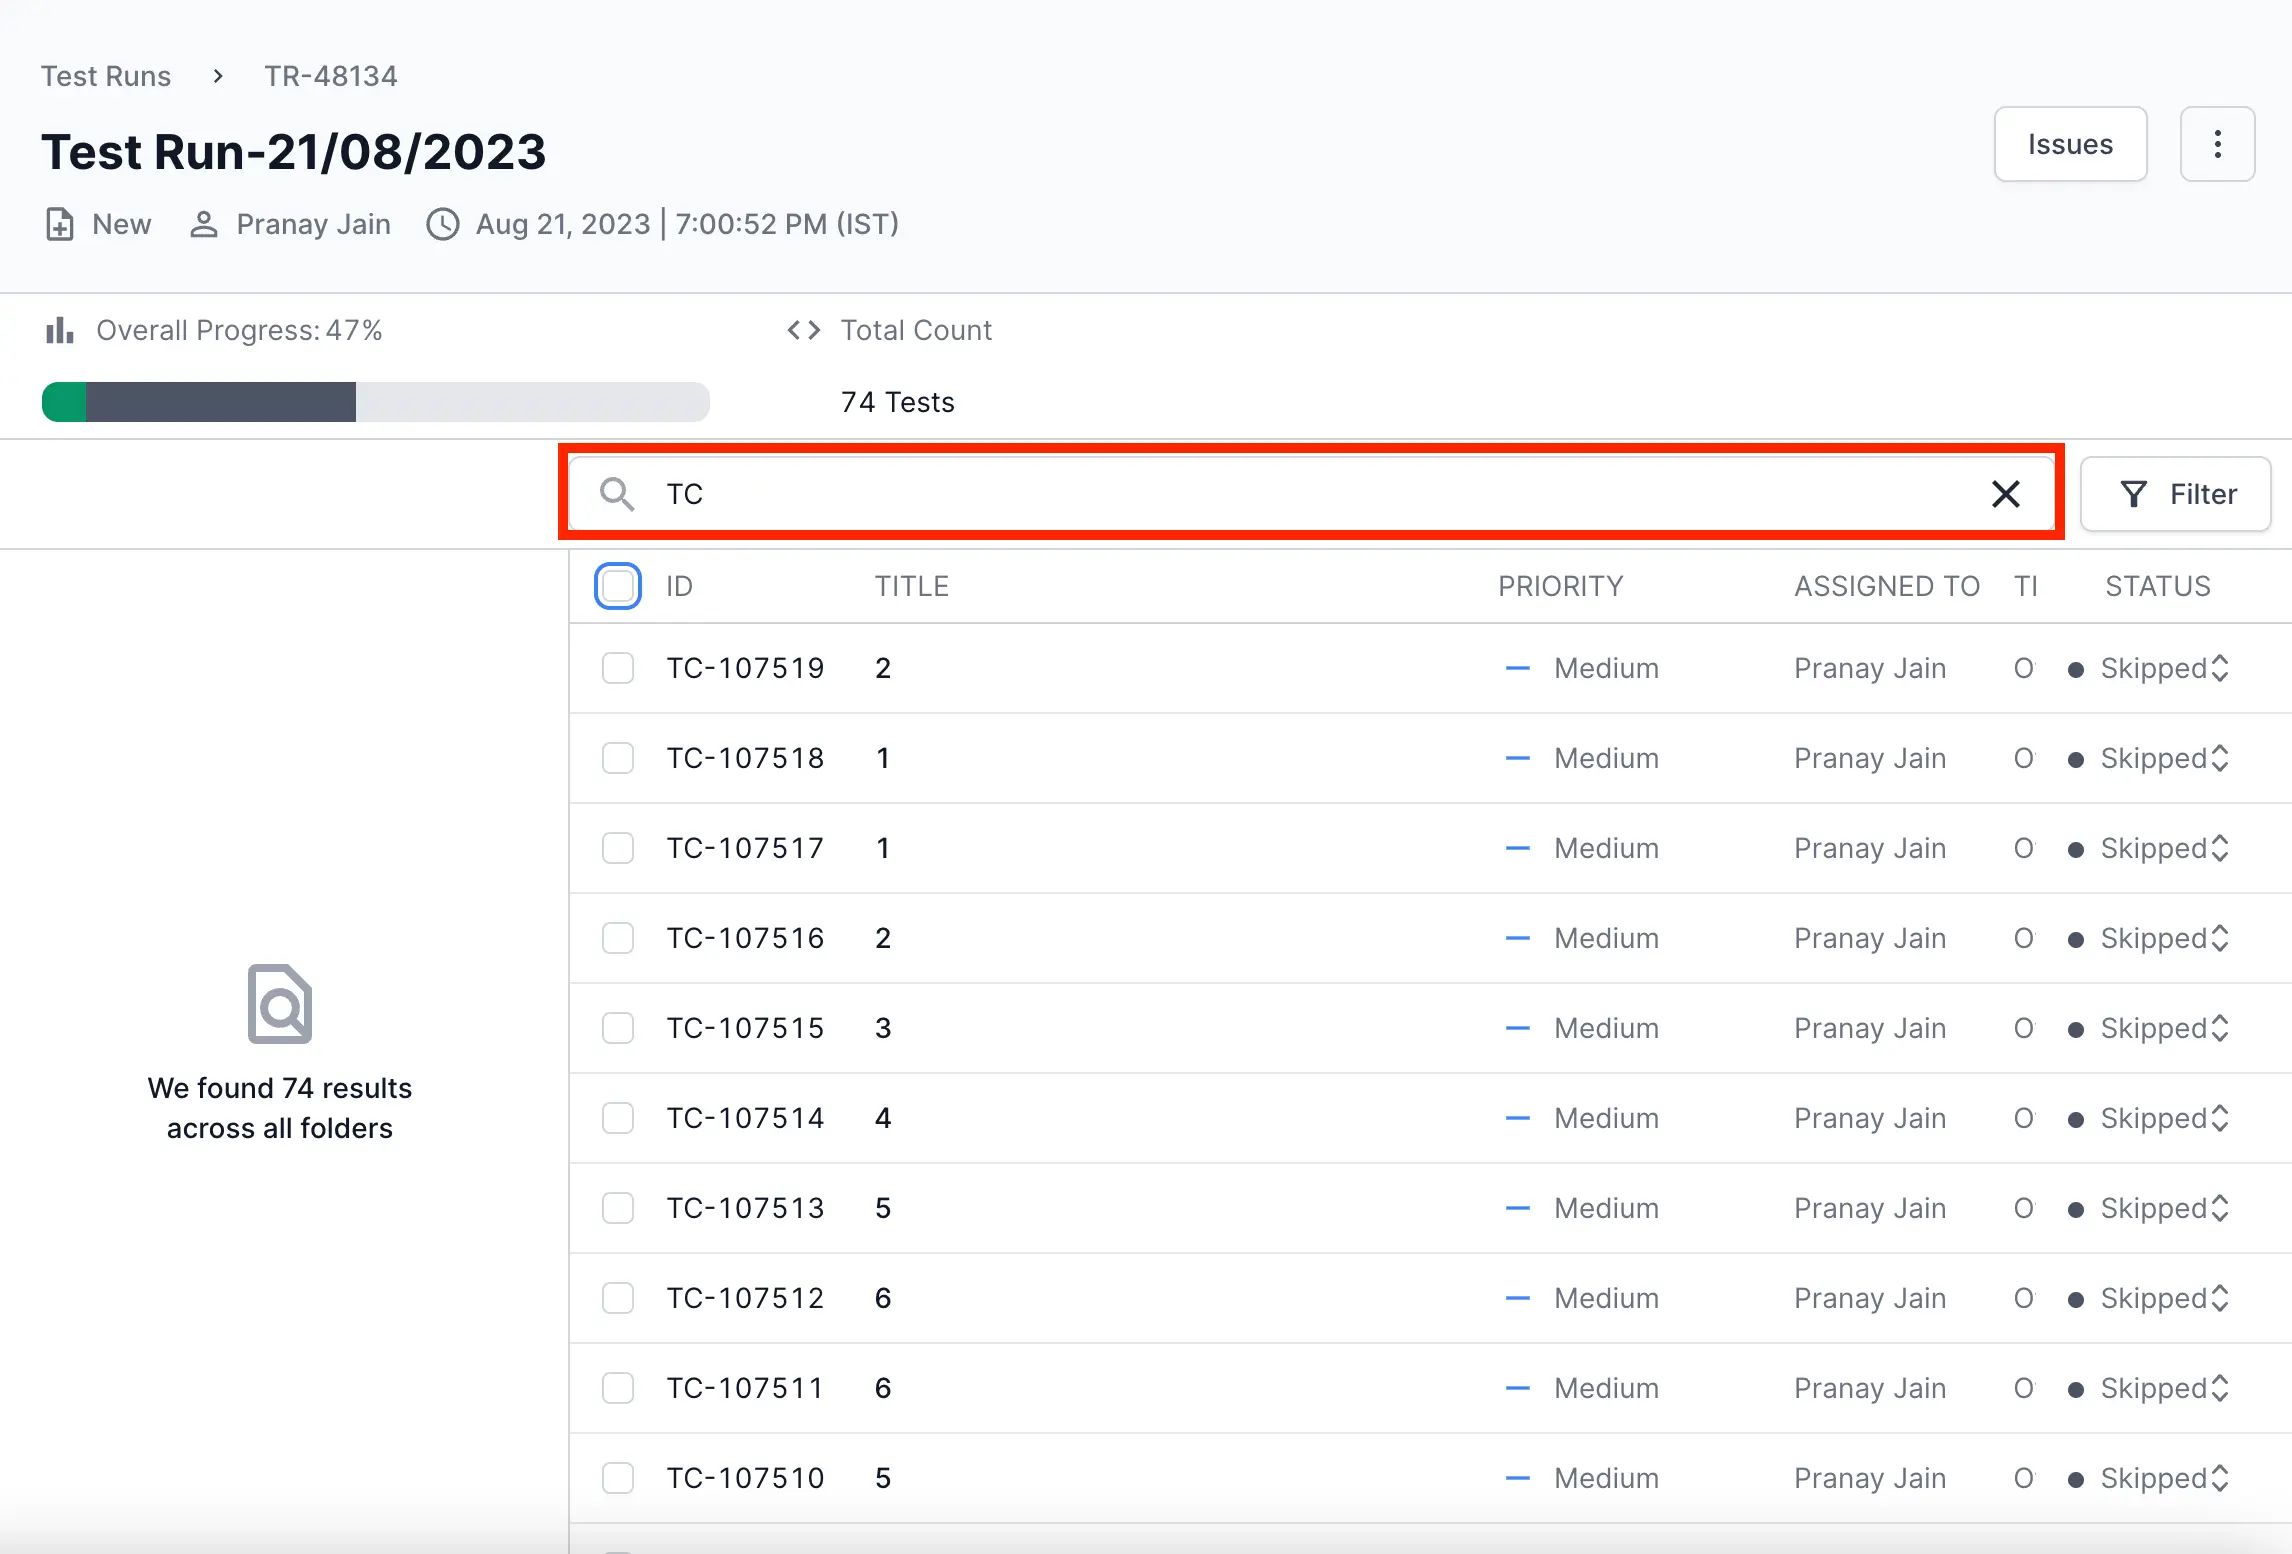Click the three-dot more options button
Image resolution: width=2292 pixels, height=1554 pixels.
tap(2217, 145)
